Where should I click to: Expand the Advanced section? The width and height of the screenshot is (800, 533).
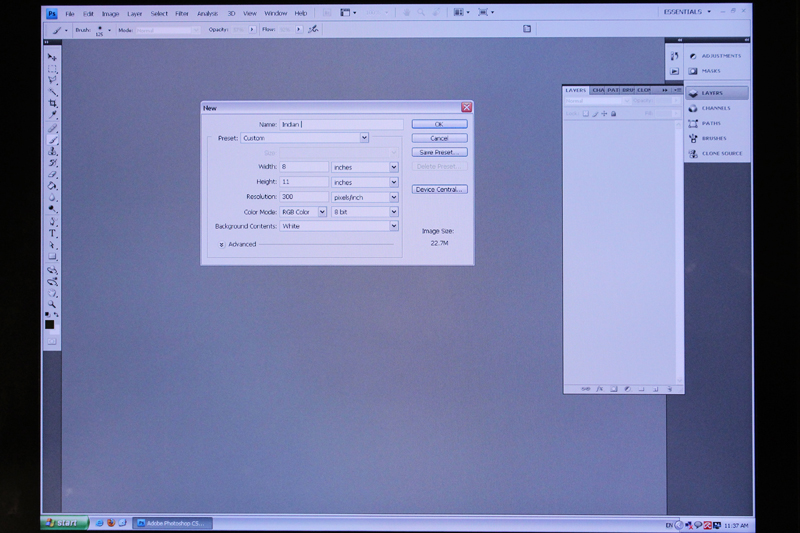pos(222,244)
